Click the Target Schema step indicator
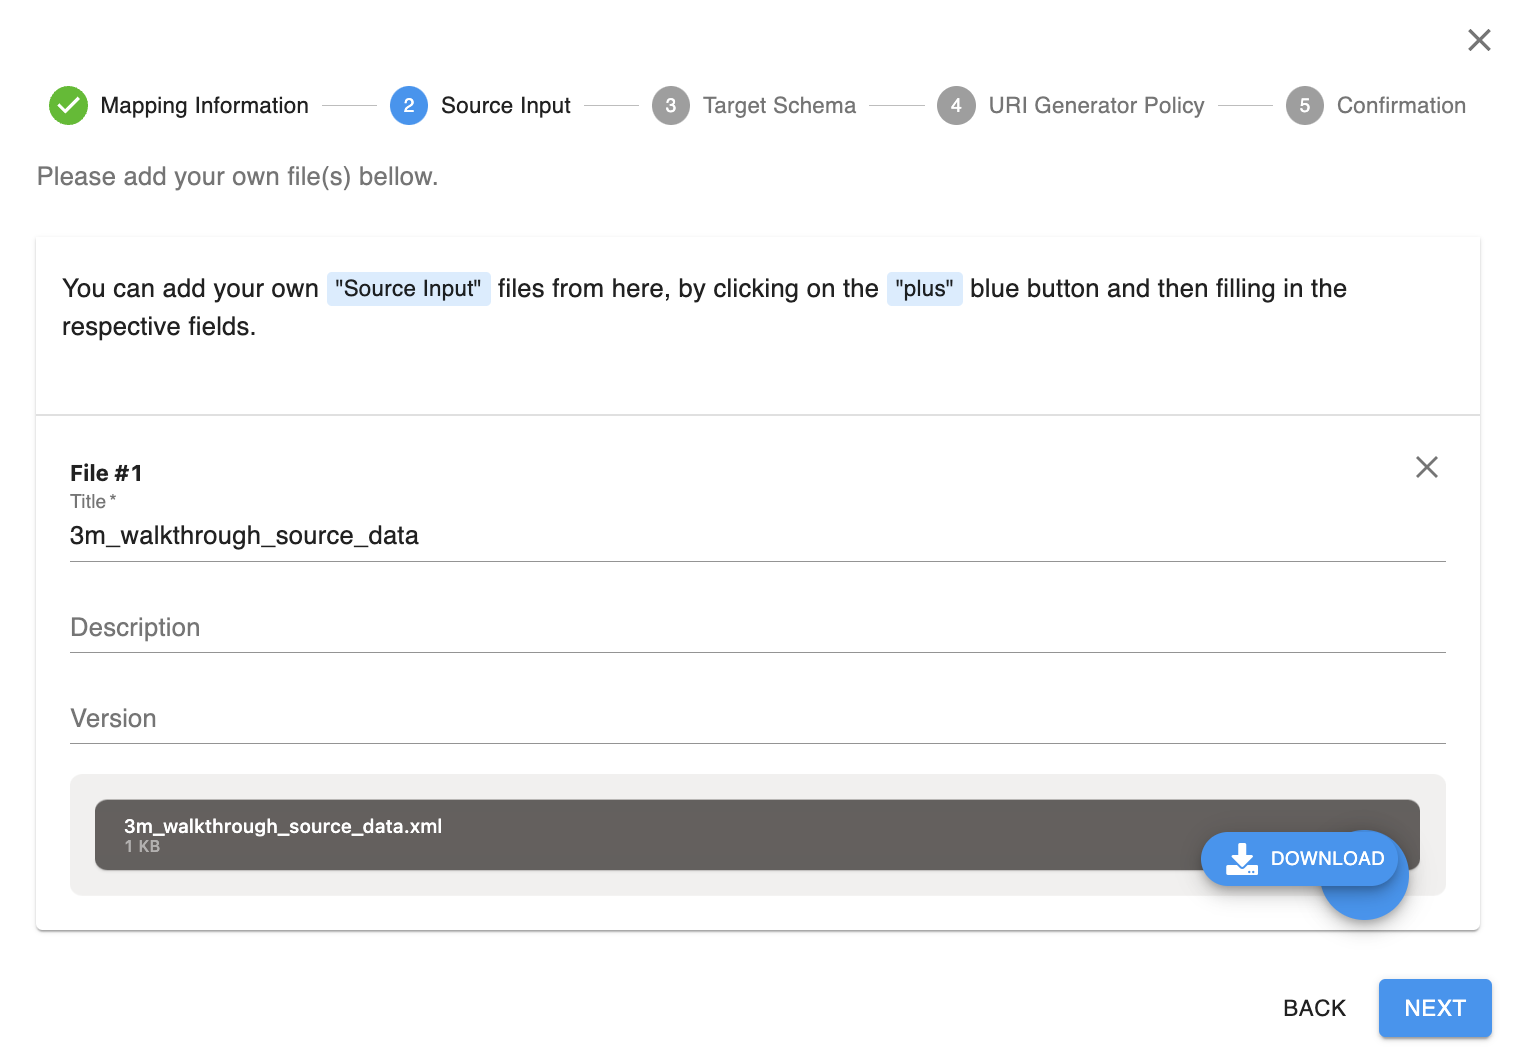This screenshot has height=1052, width=1522. coord(670,105)
